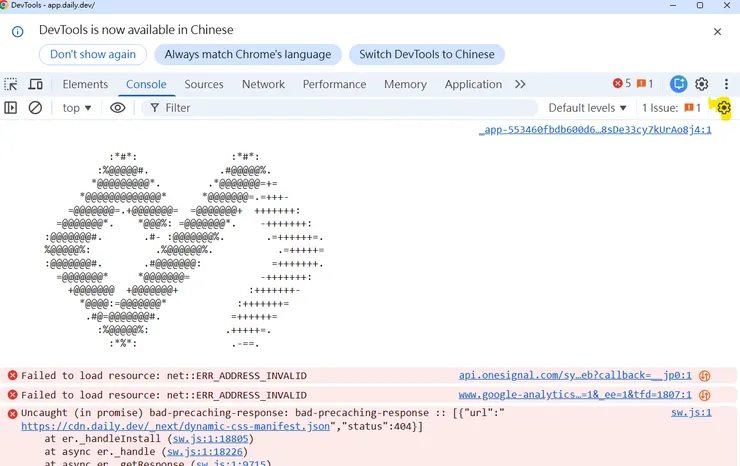The height and width of the screenshot is (466, 740).
Task: Click the '1 Issue:' label text
Action: coord(660,108)
